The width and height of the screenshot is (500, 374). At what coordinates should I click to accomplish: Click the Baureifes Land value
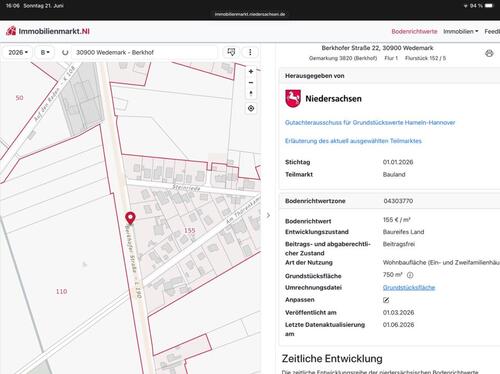[x=403, y=232]
